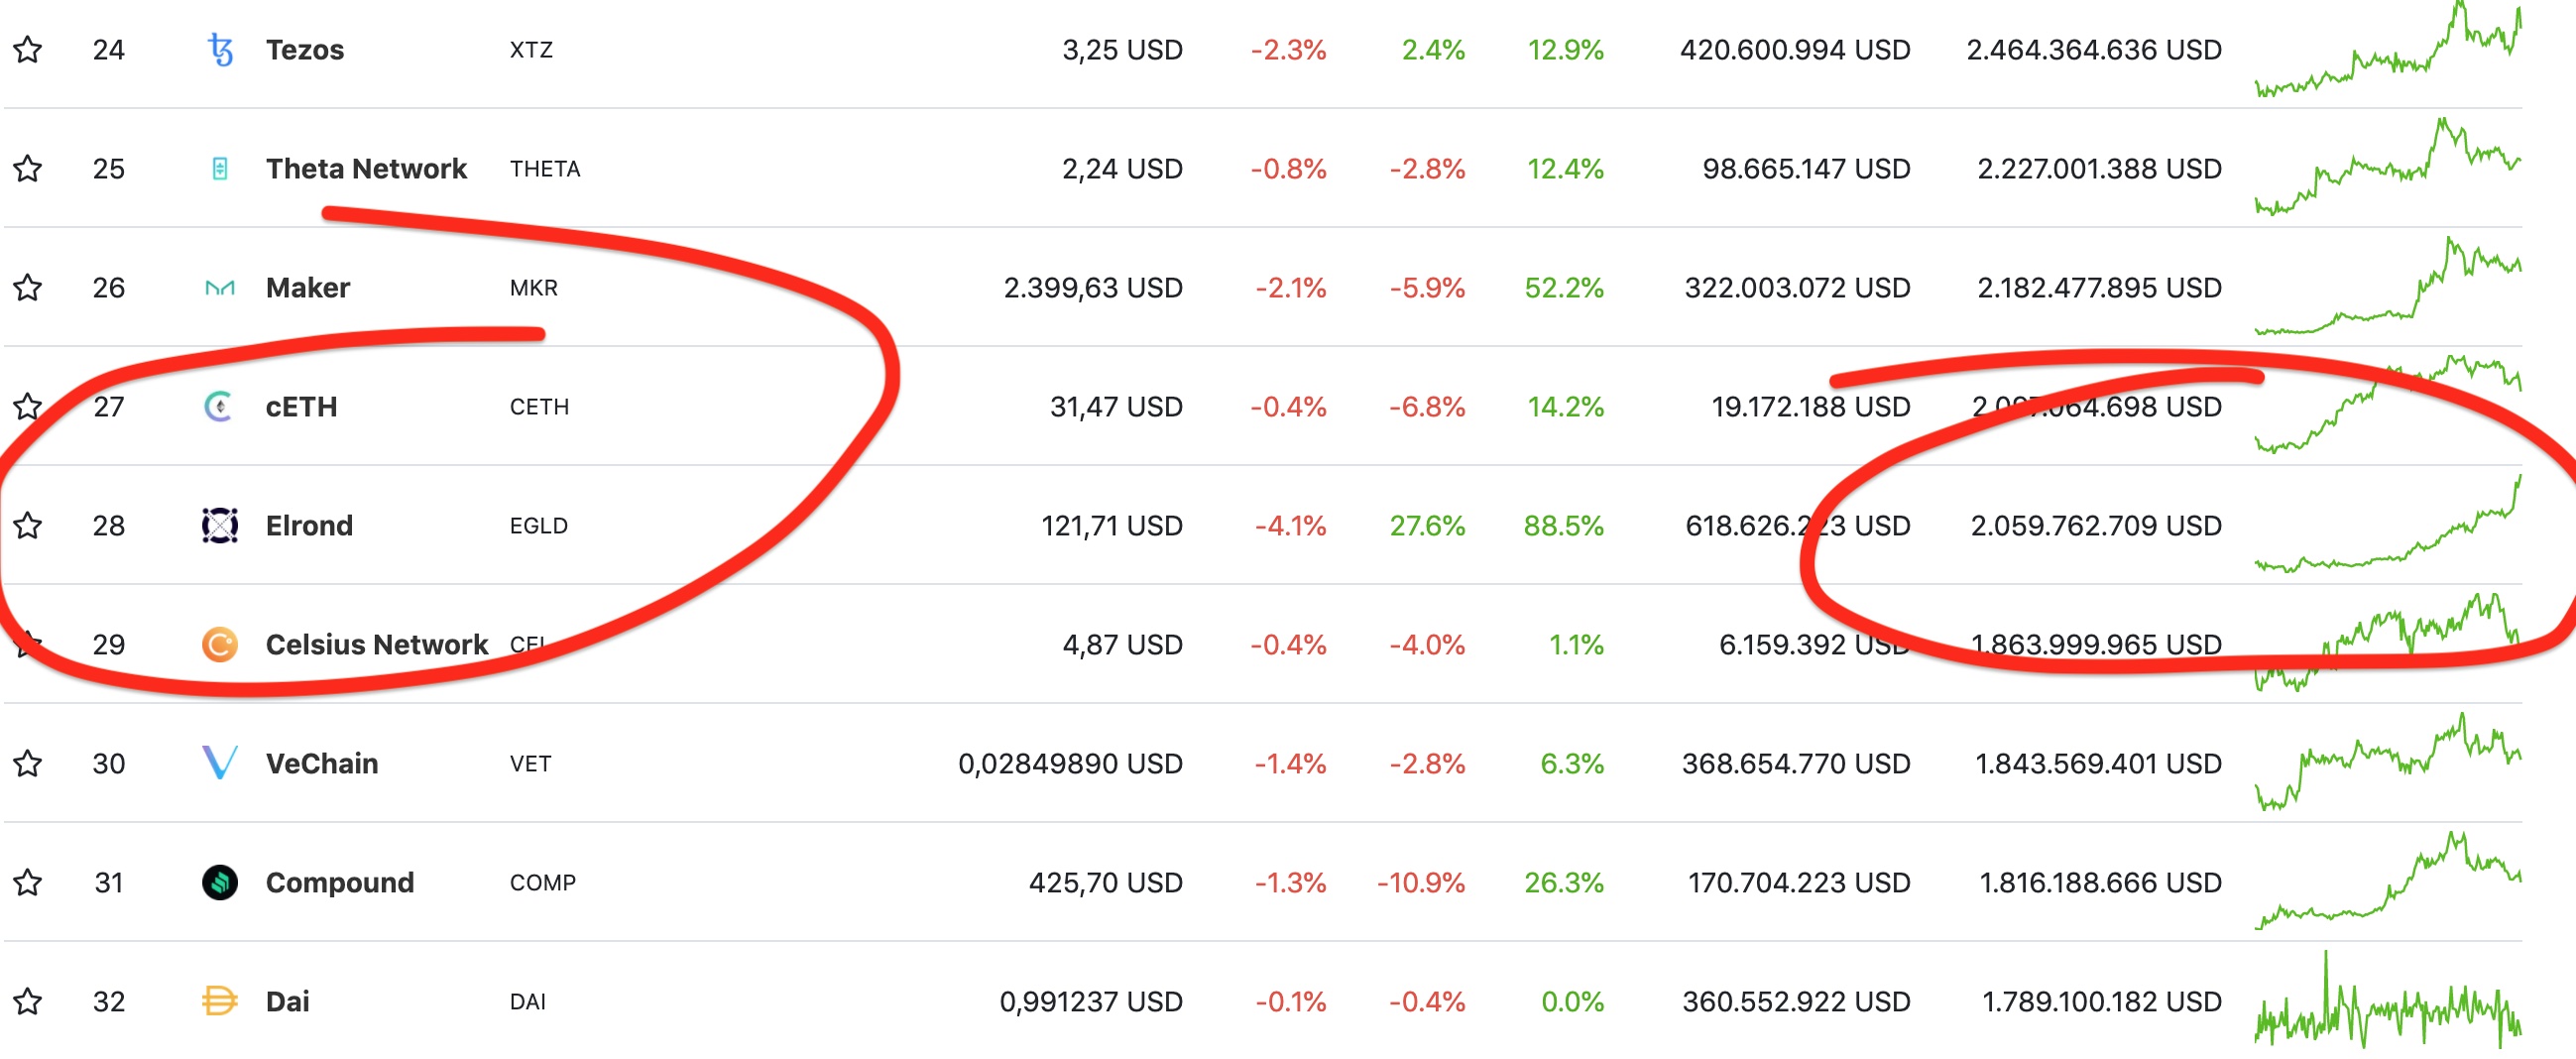Add Dai to favorites with star

tap(28, 1001)
